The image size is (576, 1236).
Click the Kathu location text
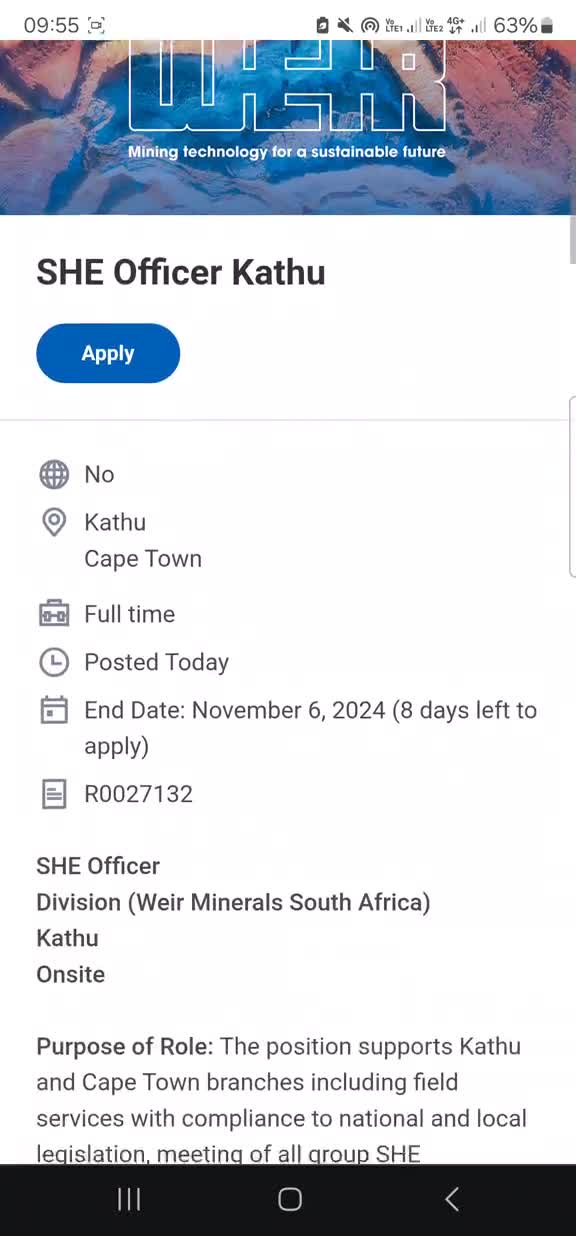(115, 522)
